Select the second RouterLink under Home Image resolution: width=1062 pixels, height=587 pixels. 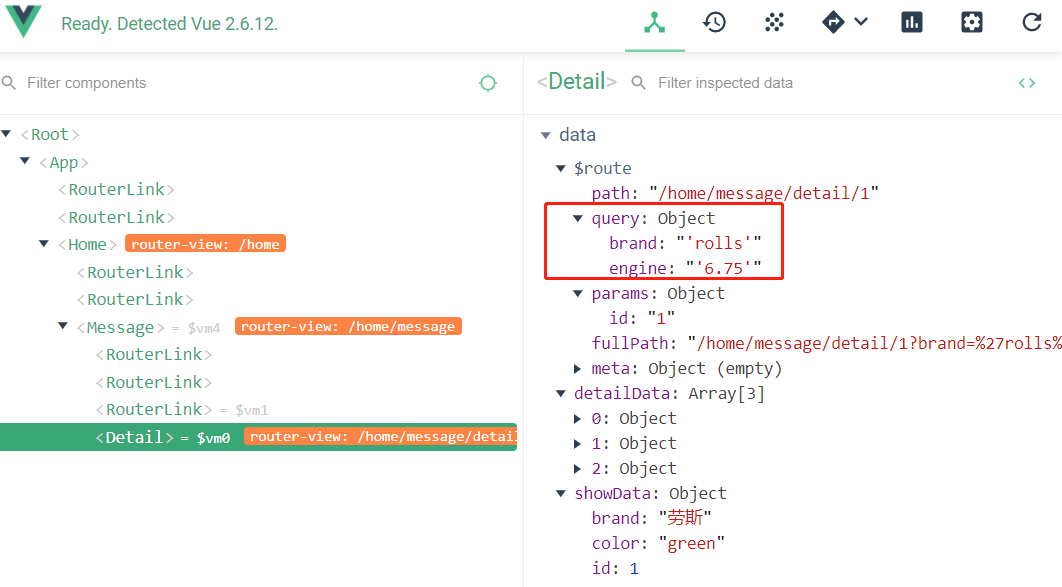click(135, 299)
